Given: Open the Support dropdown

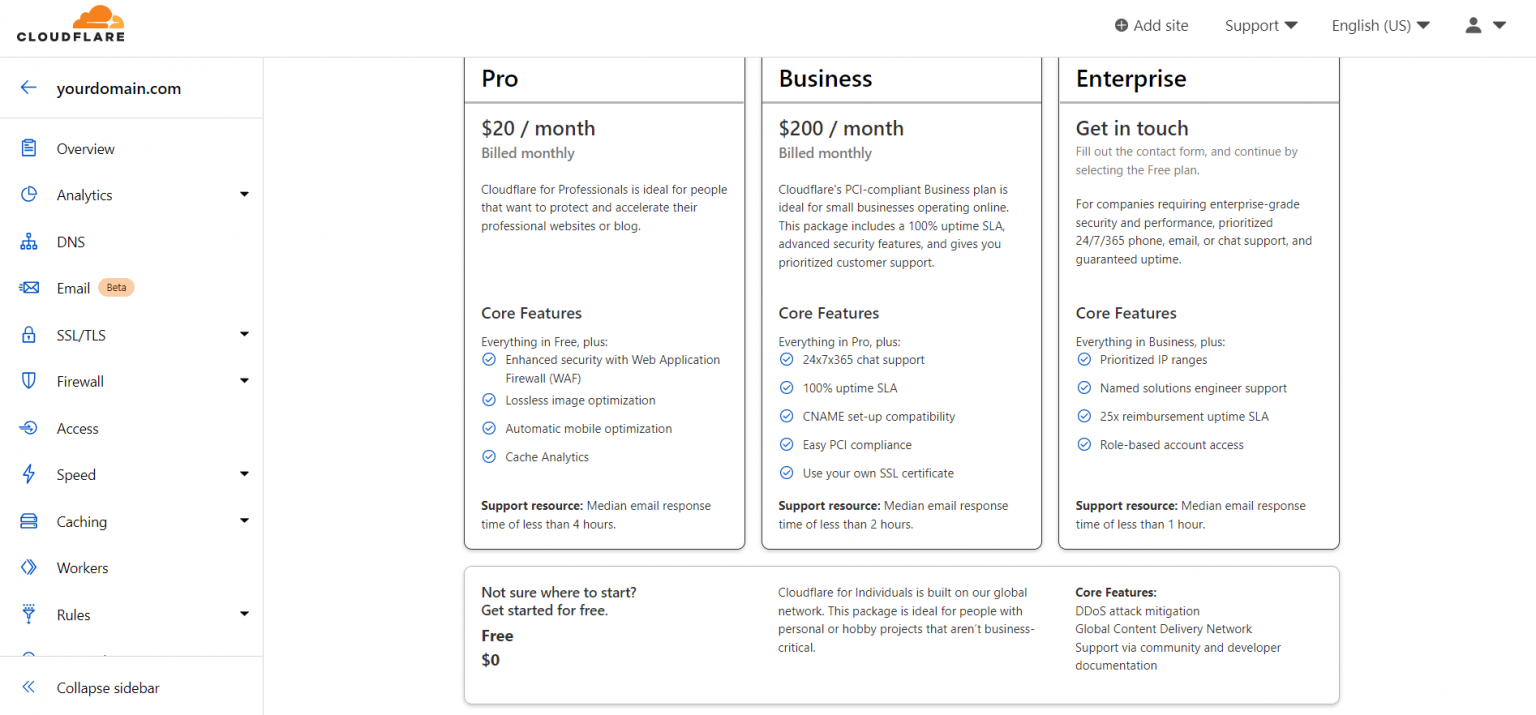Looking at the screenshot, I should (1260, 25).
